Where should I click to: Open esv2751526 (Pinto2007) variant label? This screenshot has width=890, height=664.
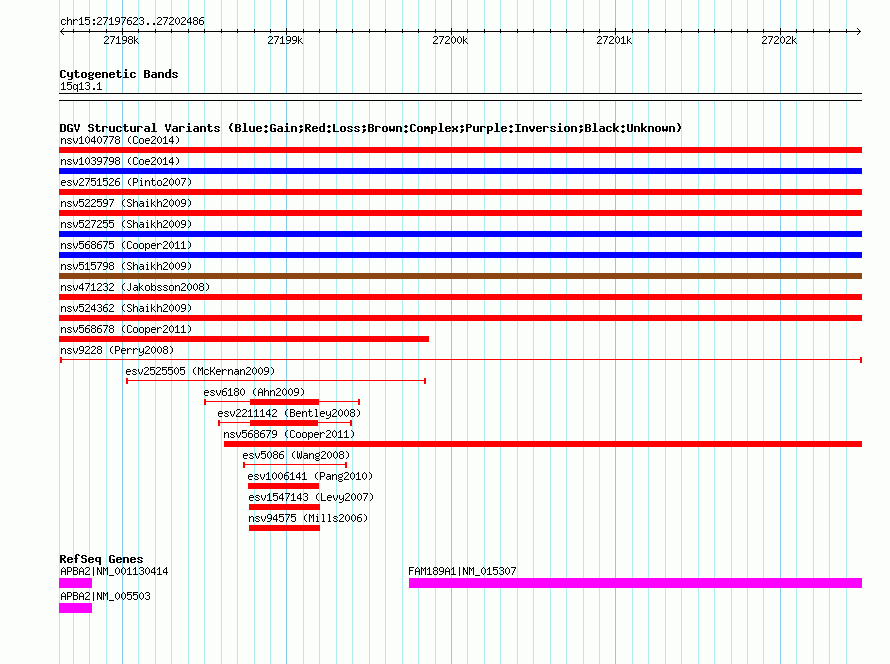tap(126, 182)
